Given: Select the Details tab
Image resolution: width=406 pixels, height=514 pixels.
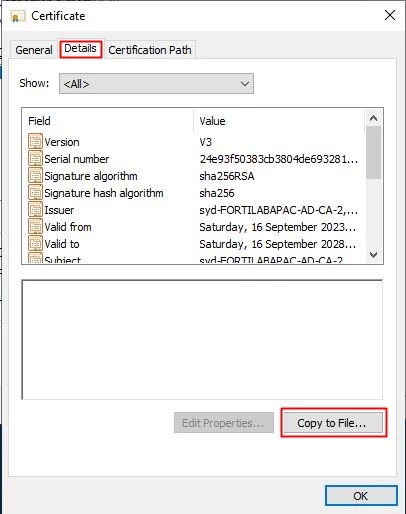Looking at the screenshot, I should pos(80,49).
